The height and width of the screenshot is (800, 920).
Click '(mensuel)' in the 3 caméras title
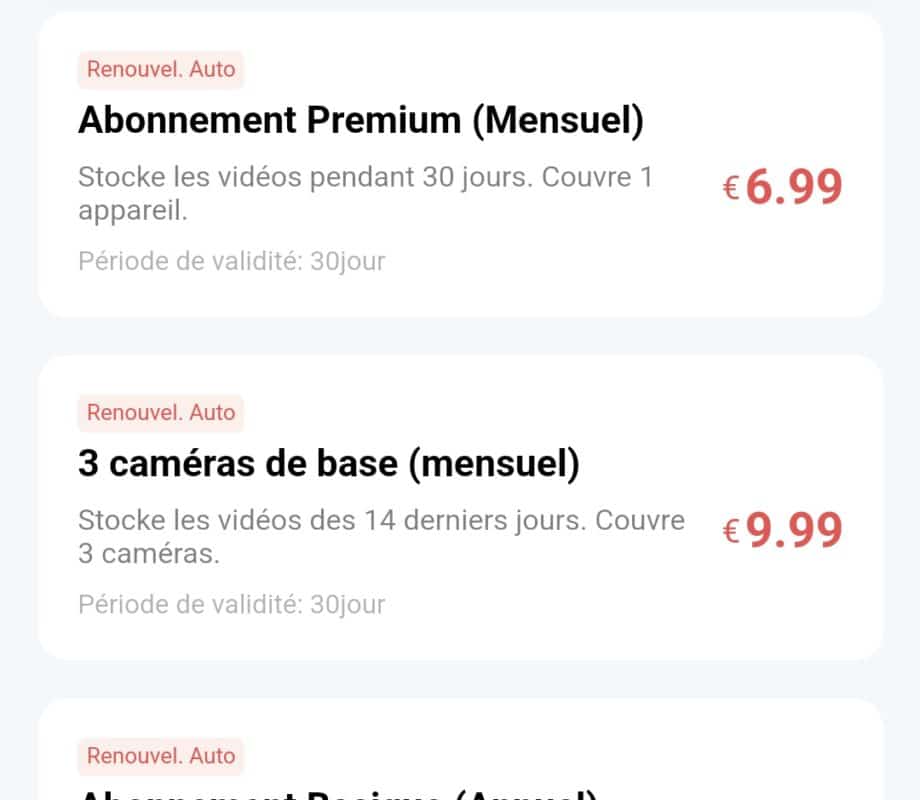494,464
